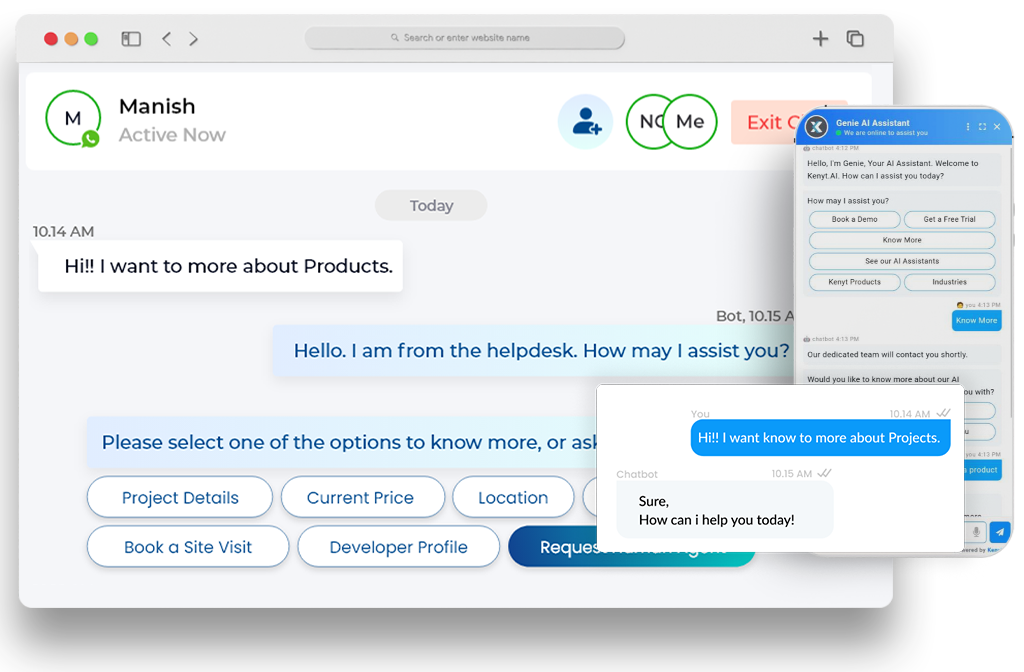Choose Get a Free Trial in Genie chat
This screenshot has height=672, width=1024.
(x=949, y=219)
